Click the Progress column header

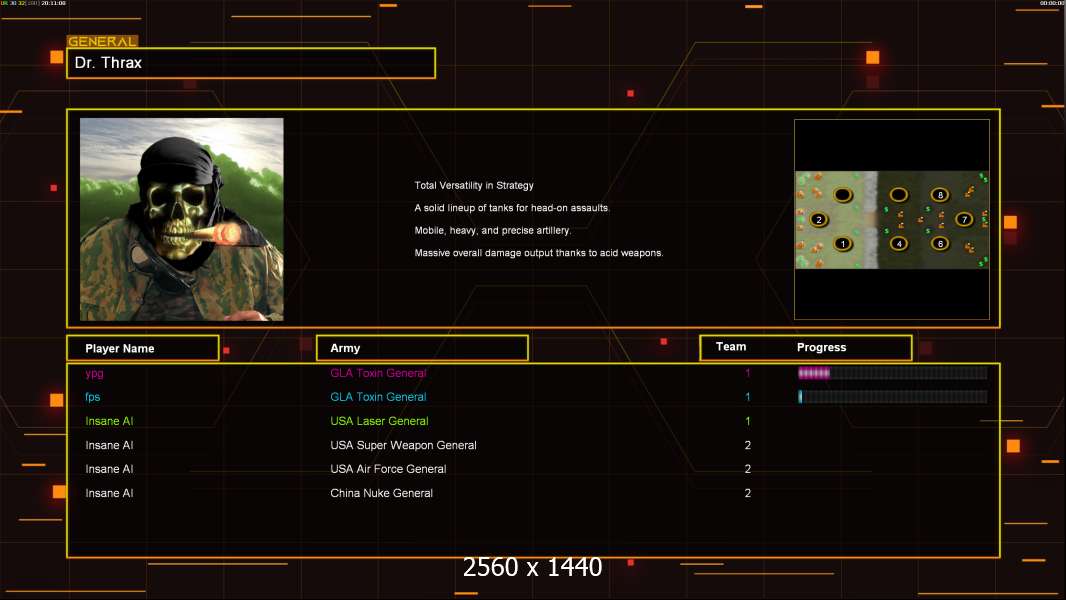point(821,347)
